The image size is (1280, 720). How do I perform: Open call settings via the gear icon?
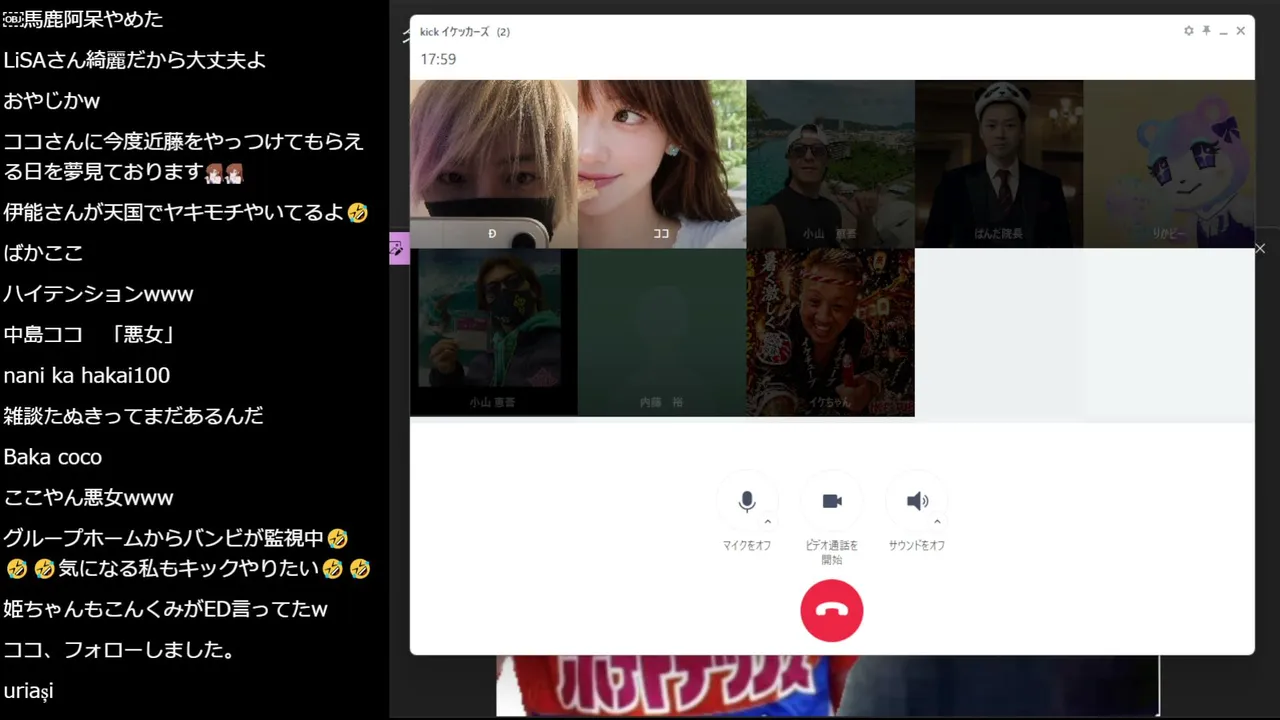pos(1189,31)
